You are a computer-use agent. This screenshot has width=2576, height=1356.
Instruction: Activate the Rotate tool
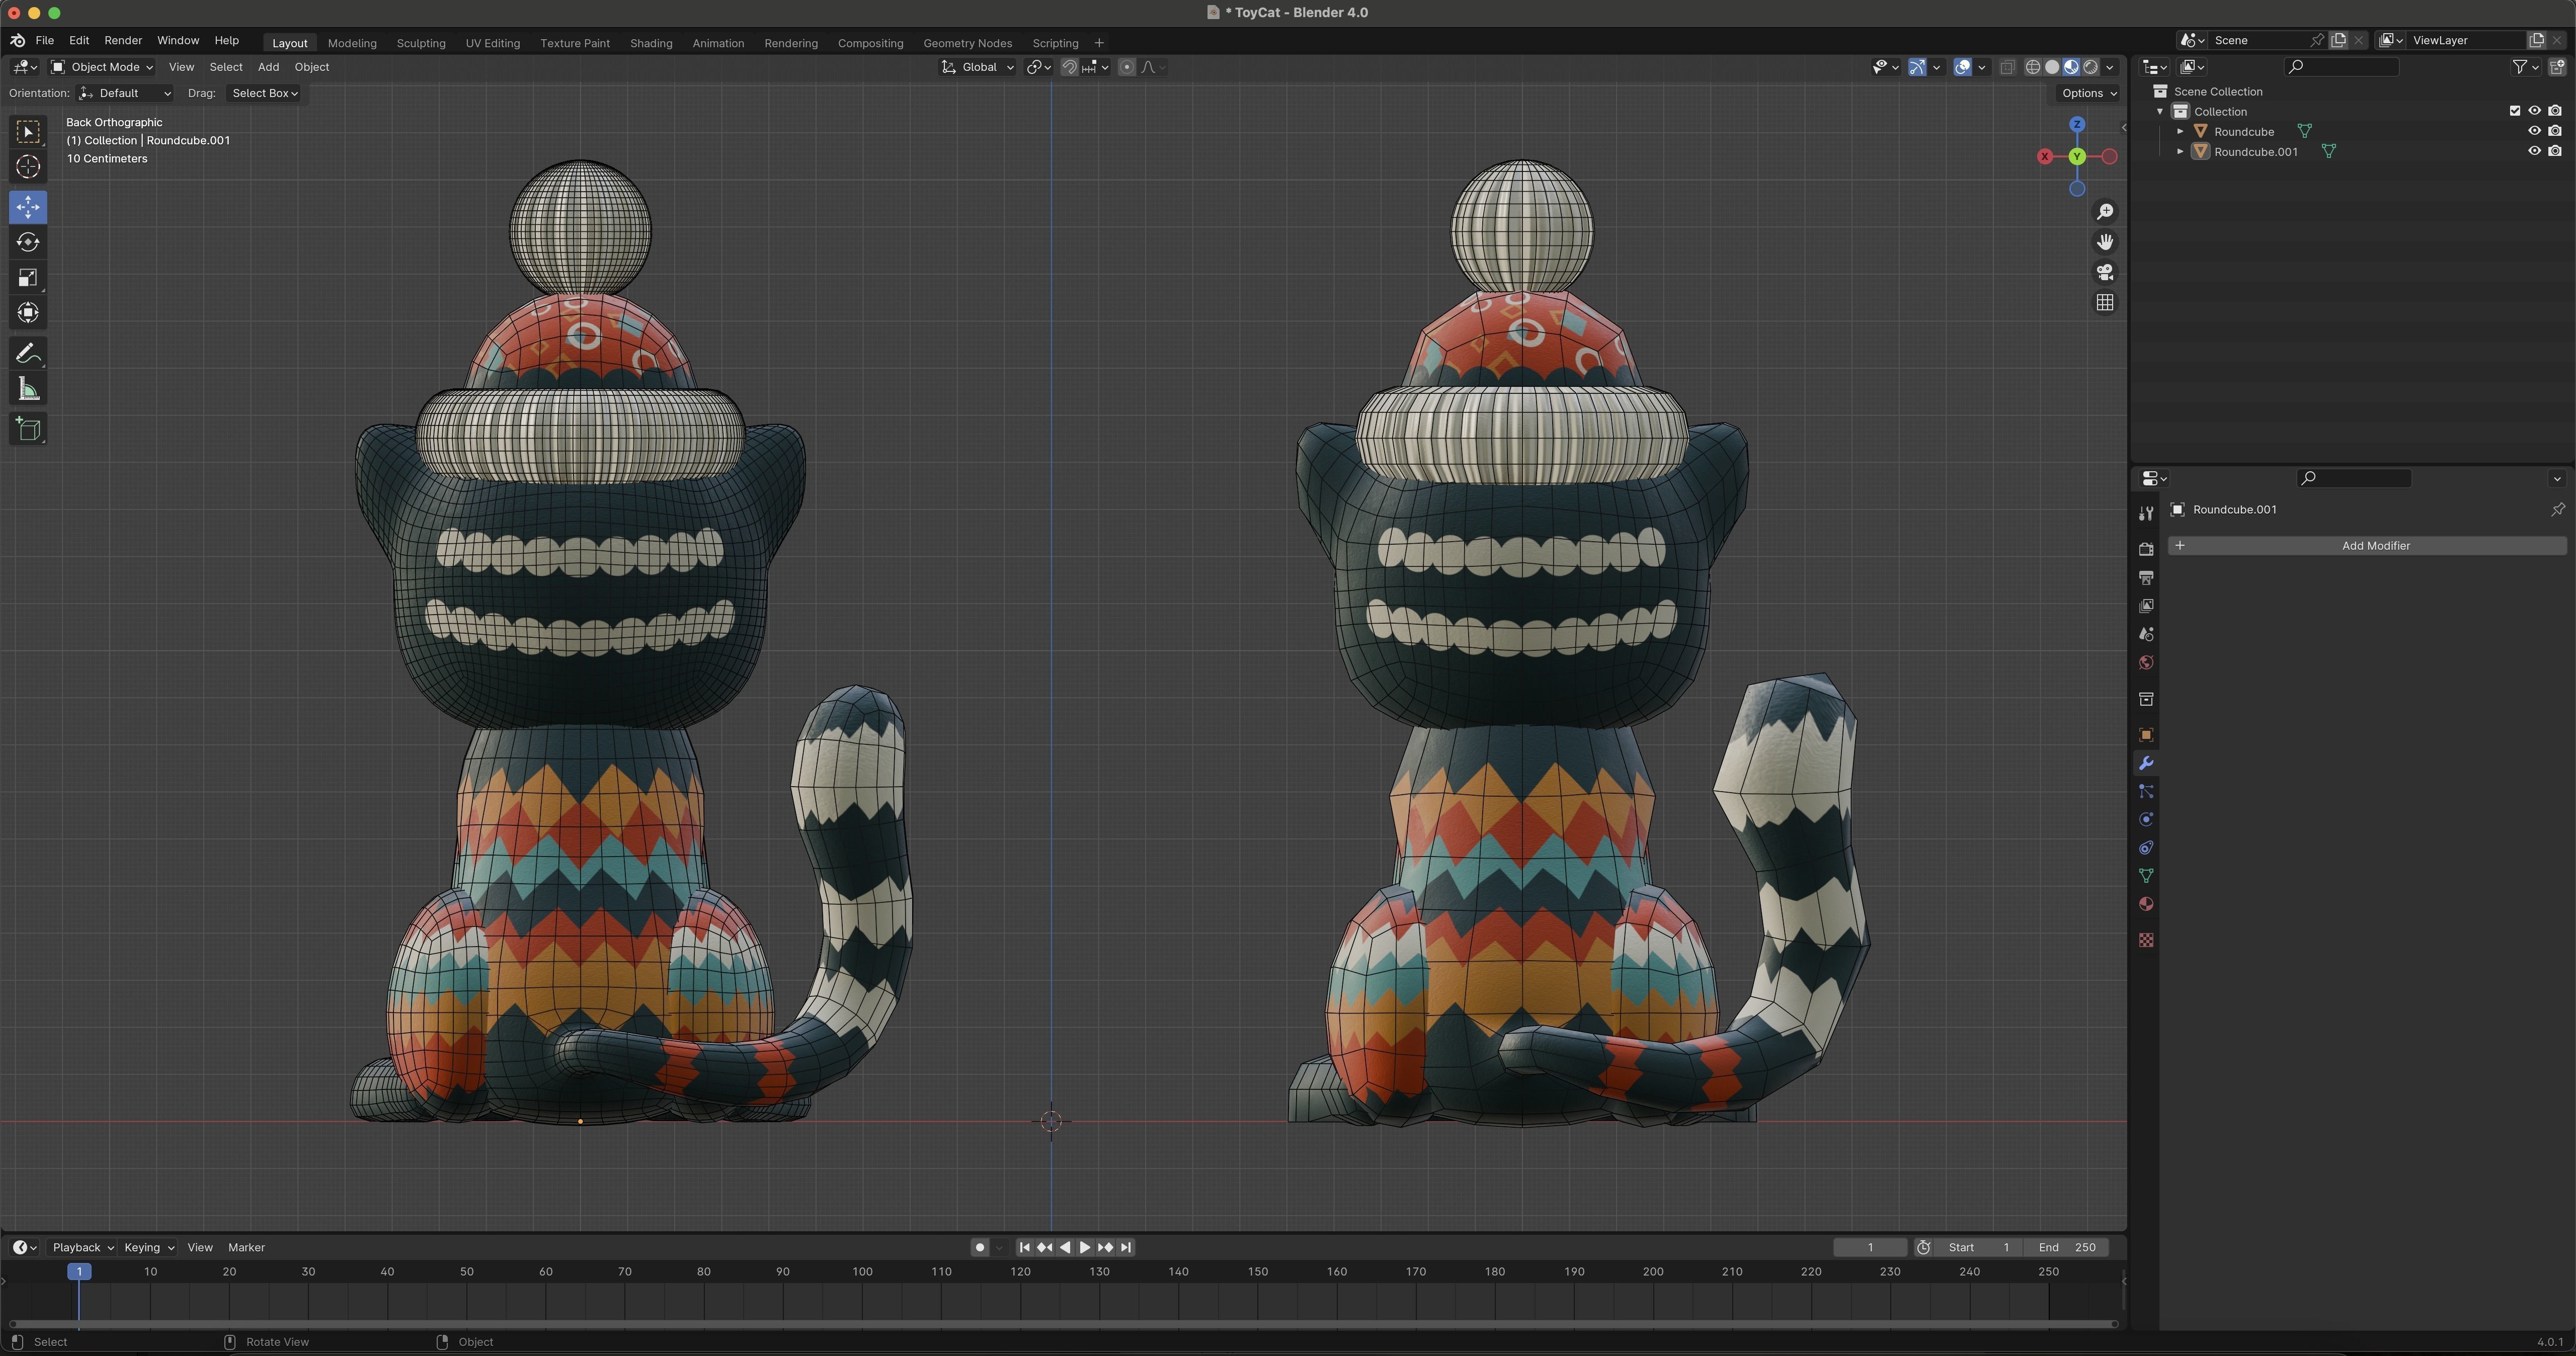coord(28,242)
